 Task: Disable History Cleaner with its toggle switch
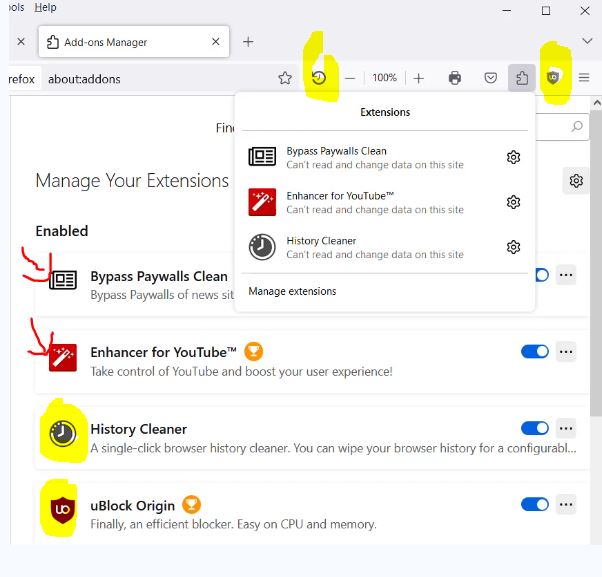[x=535, y=428]
